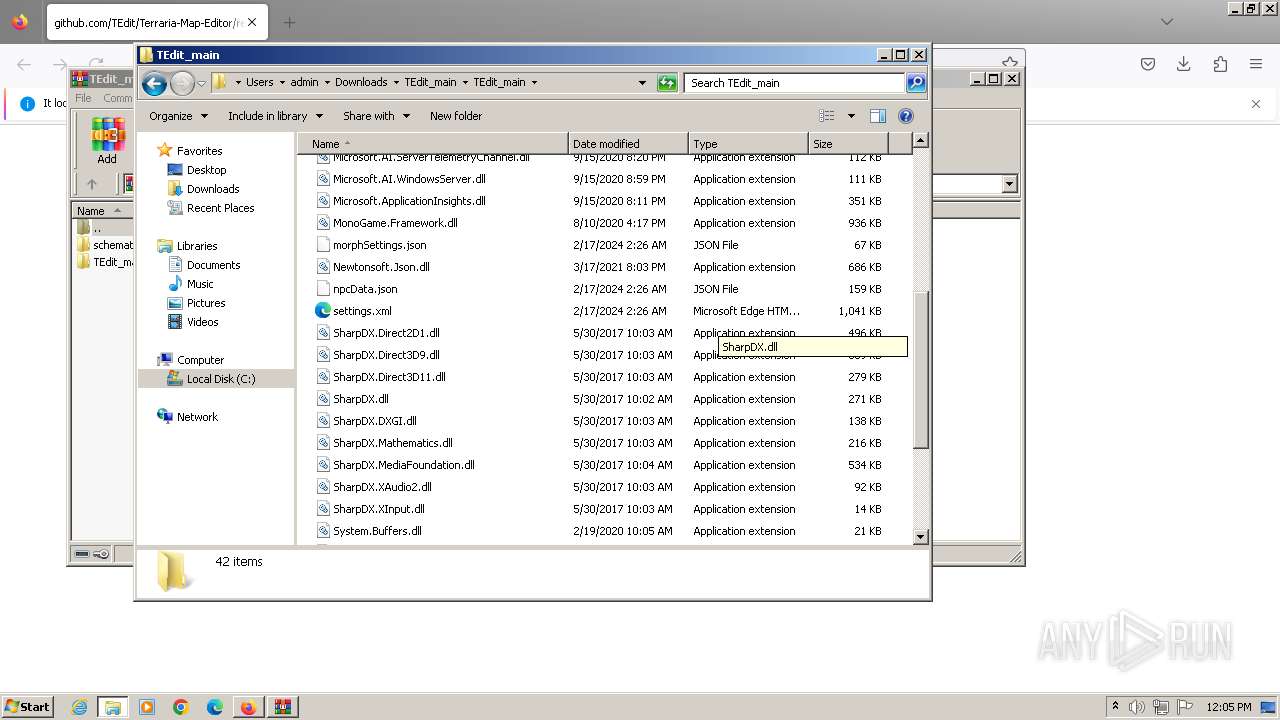Select Music library
The height and width of the screenshot is (720, 1280).
tap(200, 284)
